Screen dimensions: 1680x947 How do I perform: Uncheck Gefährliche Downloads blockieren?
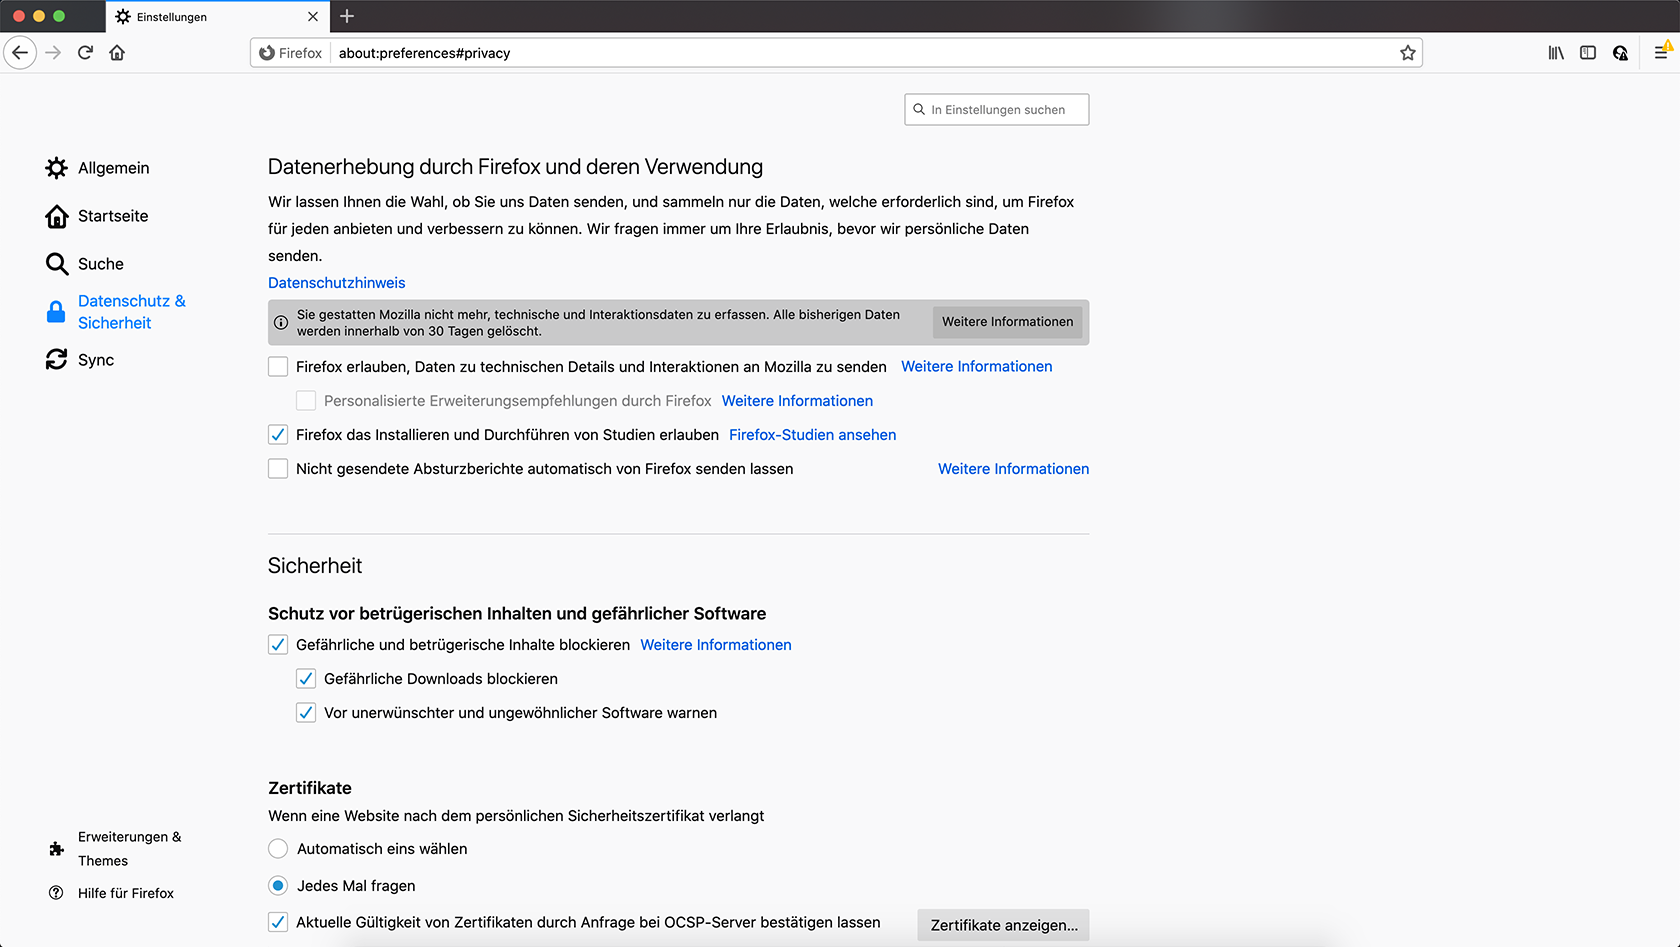(306, 679)
